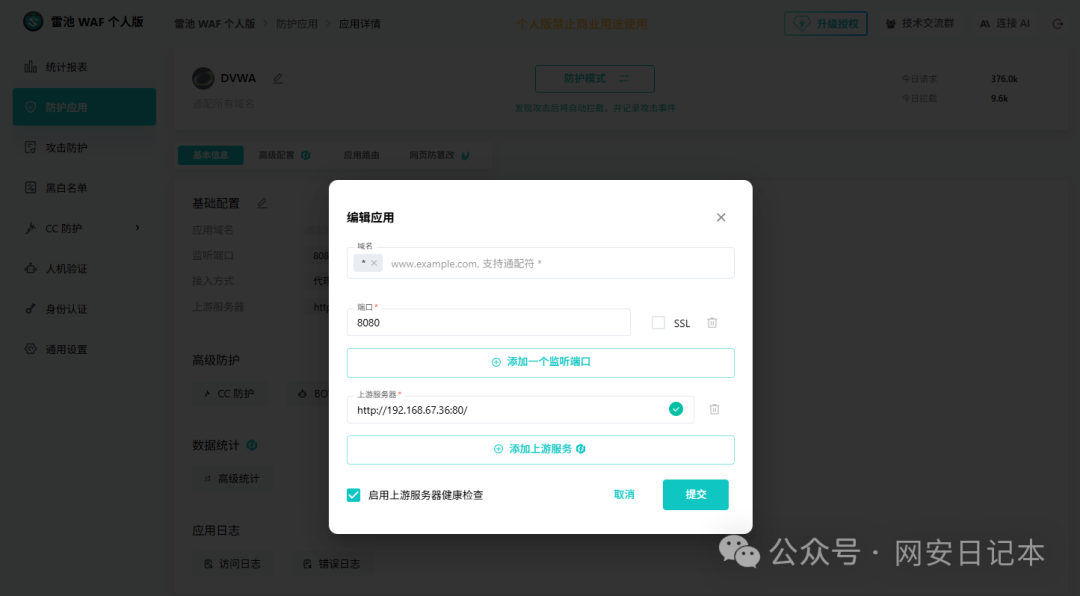
Task: Expand the CC 防护 sidebar chevron
Action: tap(137, 228)
